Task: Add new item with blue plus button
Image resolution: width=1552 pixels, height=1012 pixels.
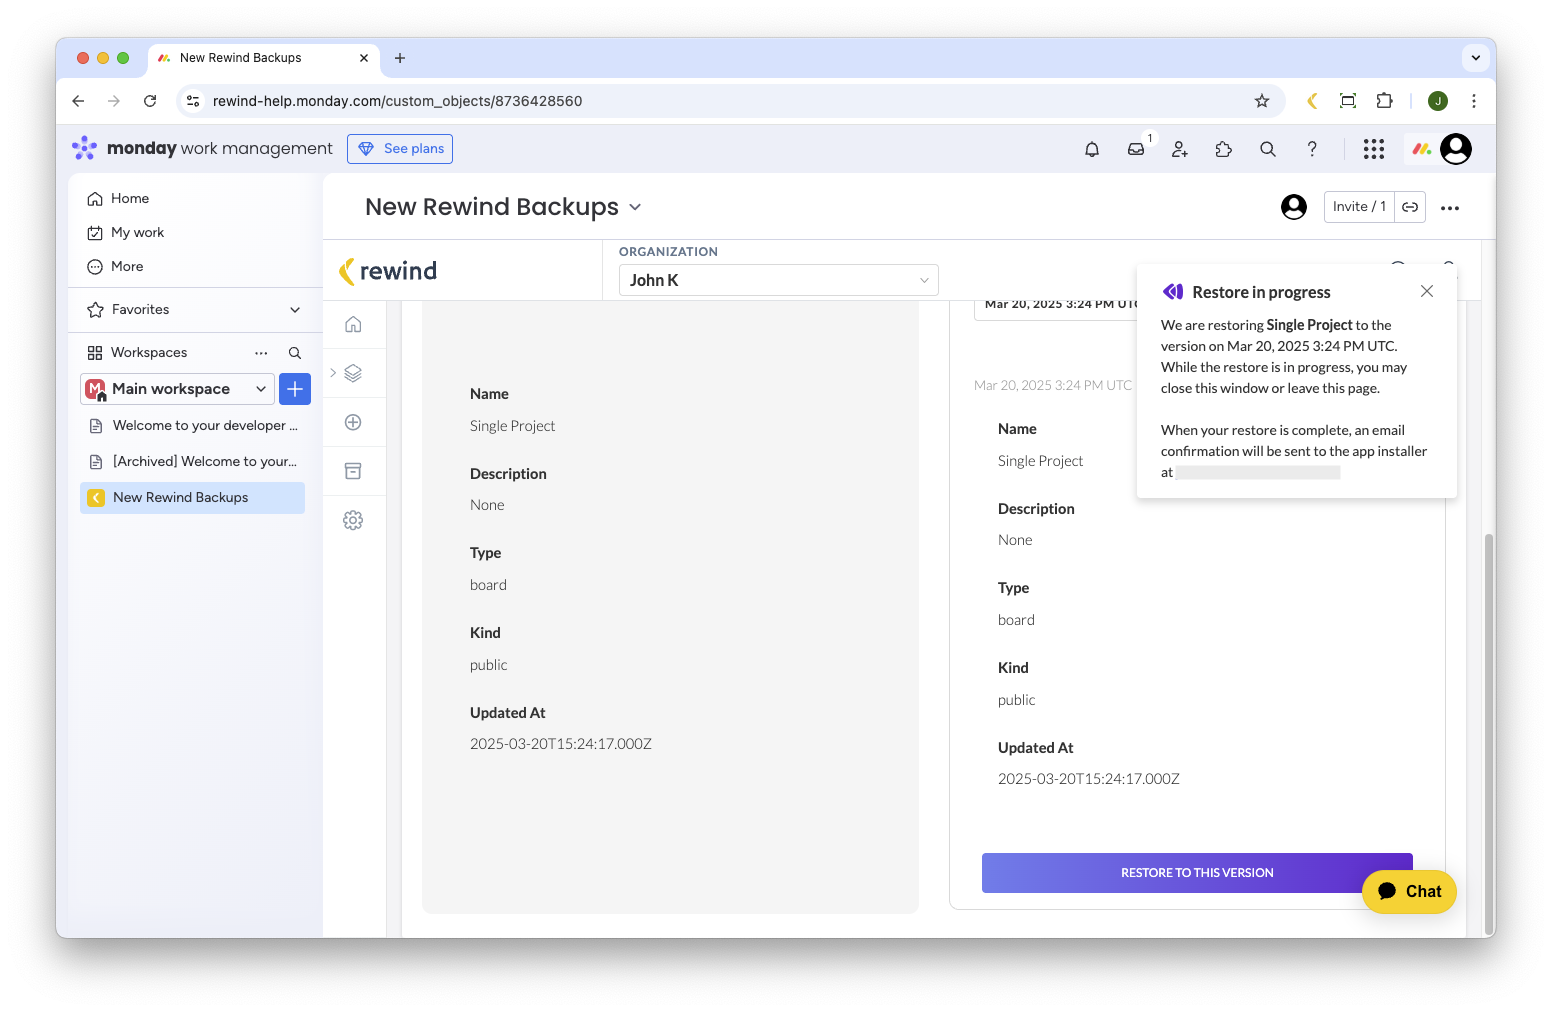Action: [295, 389]
